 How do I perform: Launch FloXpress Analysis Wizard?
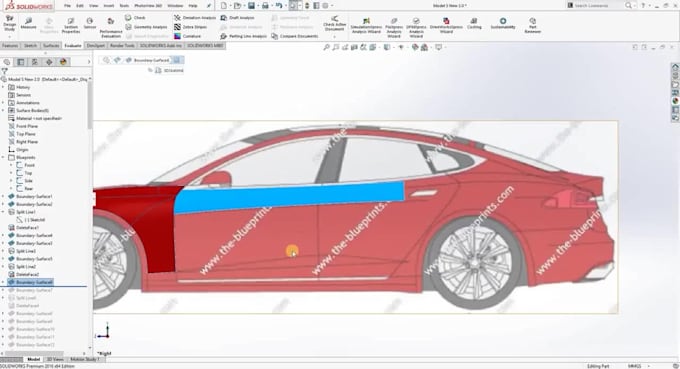pyautogui.click(x=394, y=28)
